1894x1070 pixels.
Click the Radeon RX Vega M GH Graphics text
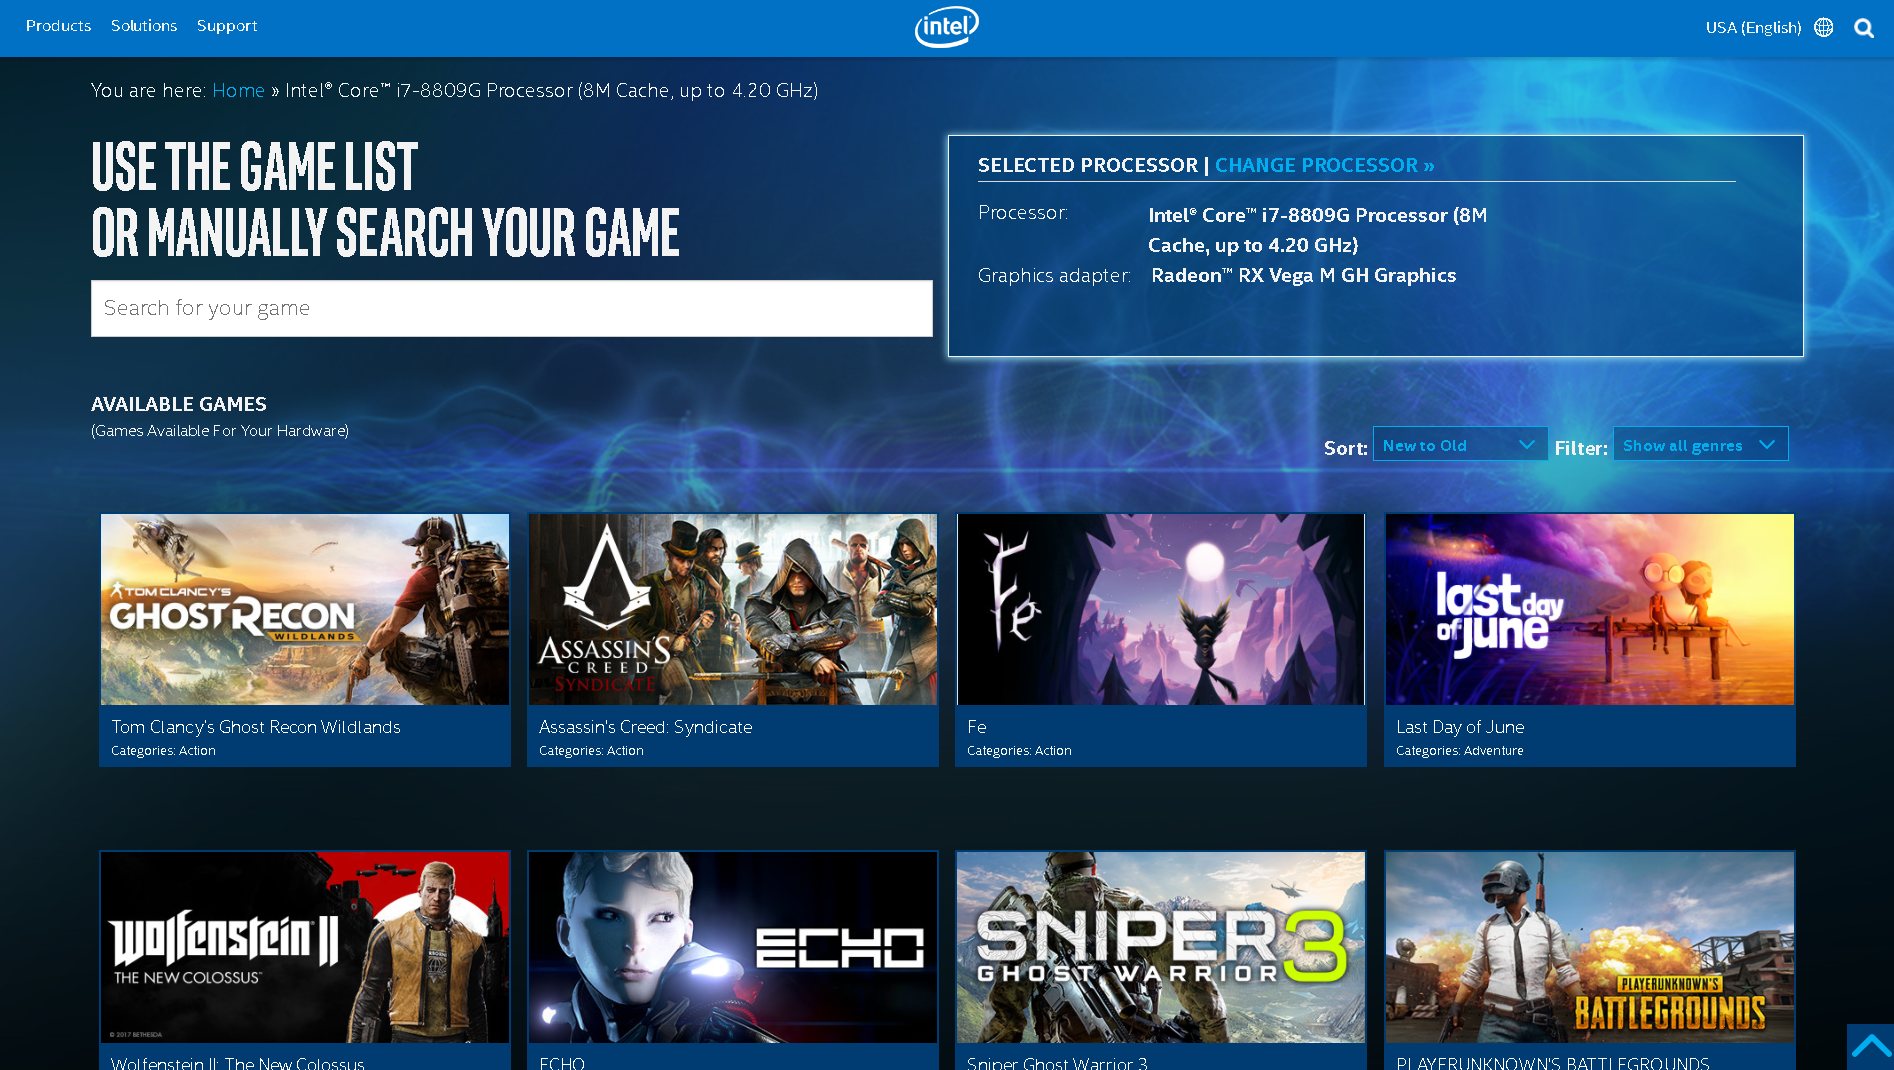(1303, 275)
